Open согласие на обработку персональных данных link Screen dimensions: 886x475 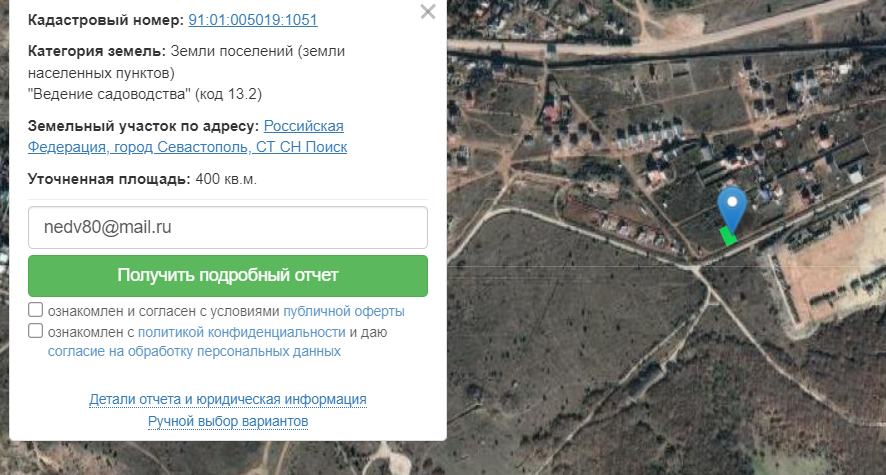[194, 351]
